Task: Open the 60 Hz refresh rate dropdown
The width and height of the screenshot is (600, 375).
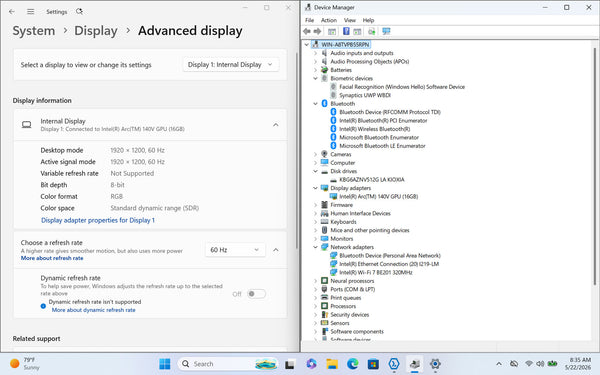Action: [x=235, y=250]
